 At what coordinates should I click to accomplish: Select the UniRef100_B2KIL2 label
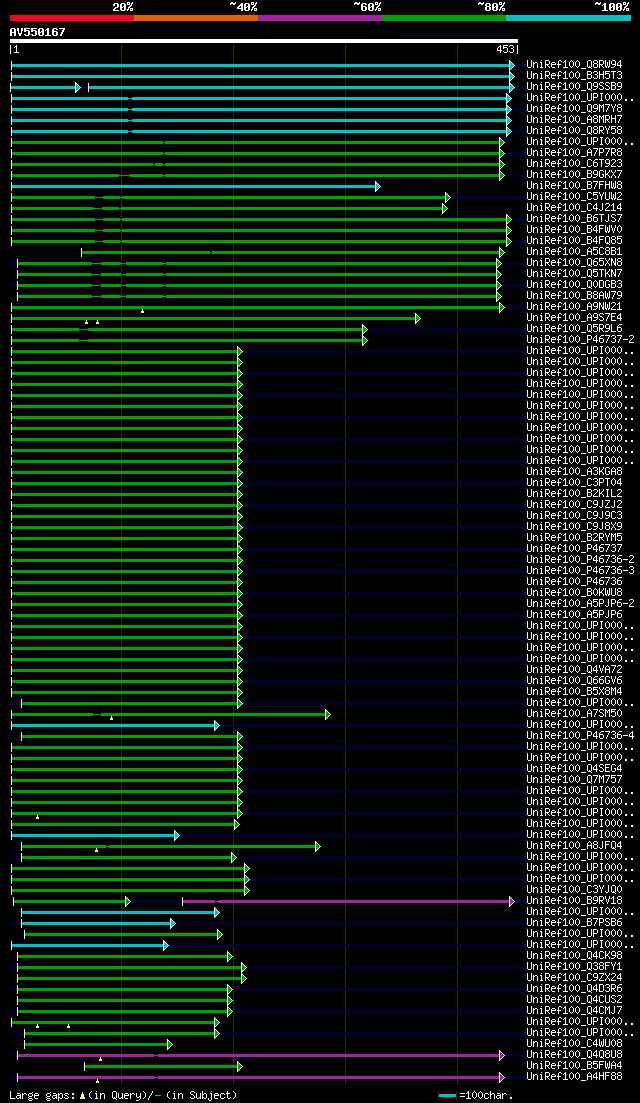(574, 495)
